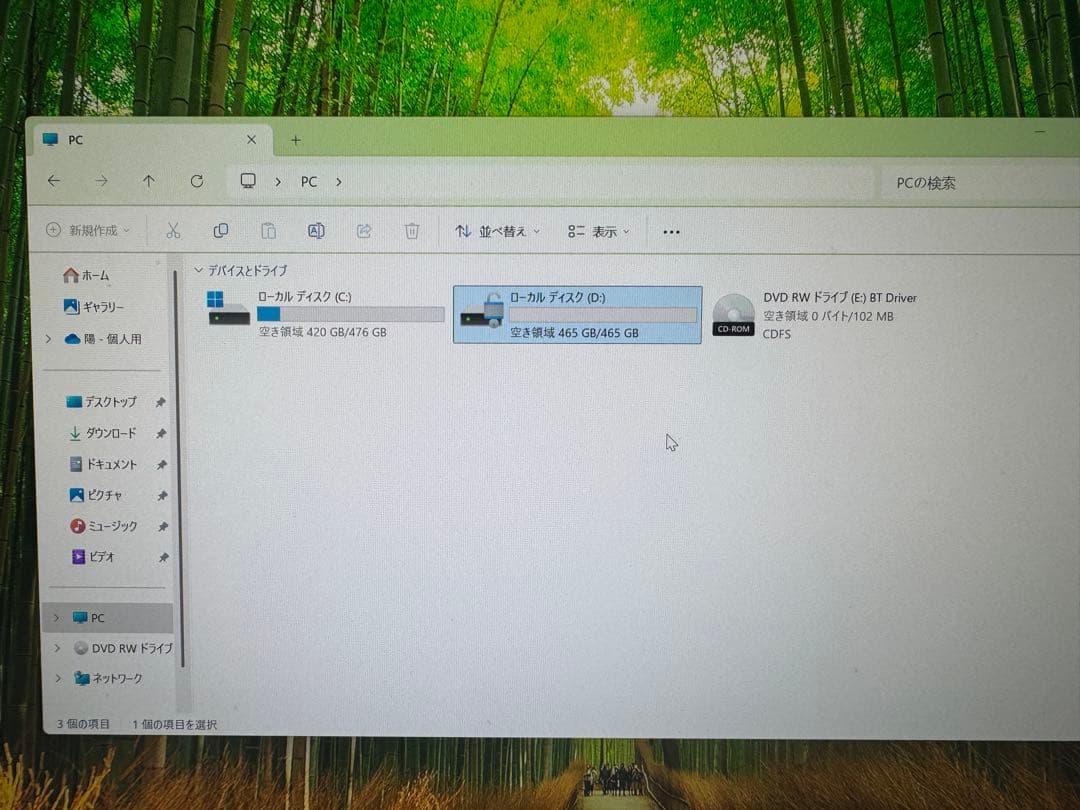Click the Delete trash icon
The height and width of the screenshot is (810, 1080).
pos(411,231)
